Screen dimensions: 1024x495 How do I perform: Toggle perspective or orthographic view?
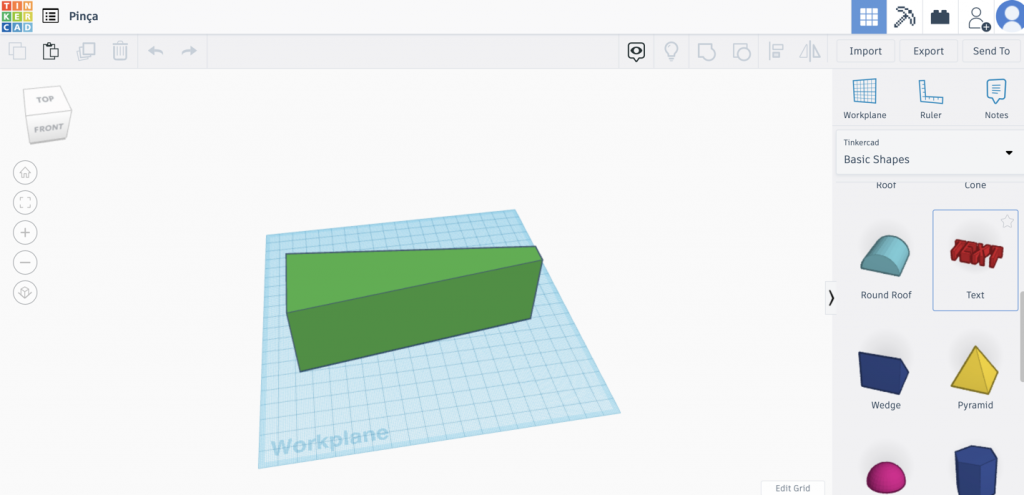coord(25,293)
